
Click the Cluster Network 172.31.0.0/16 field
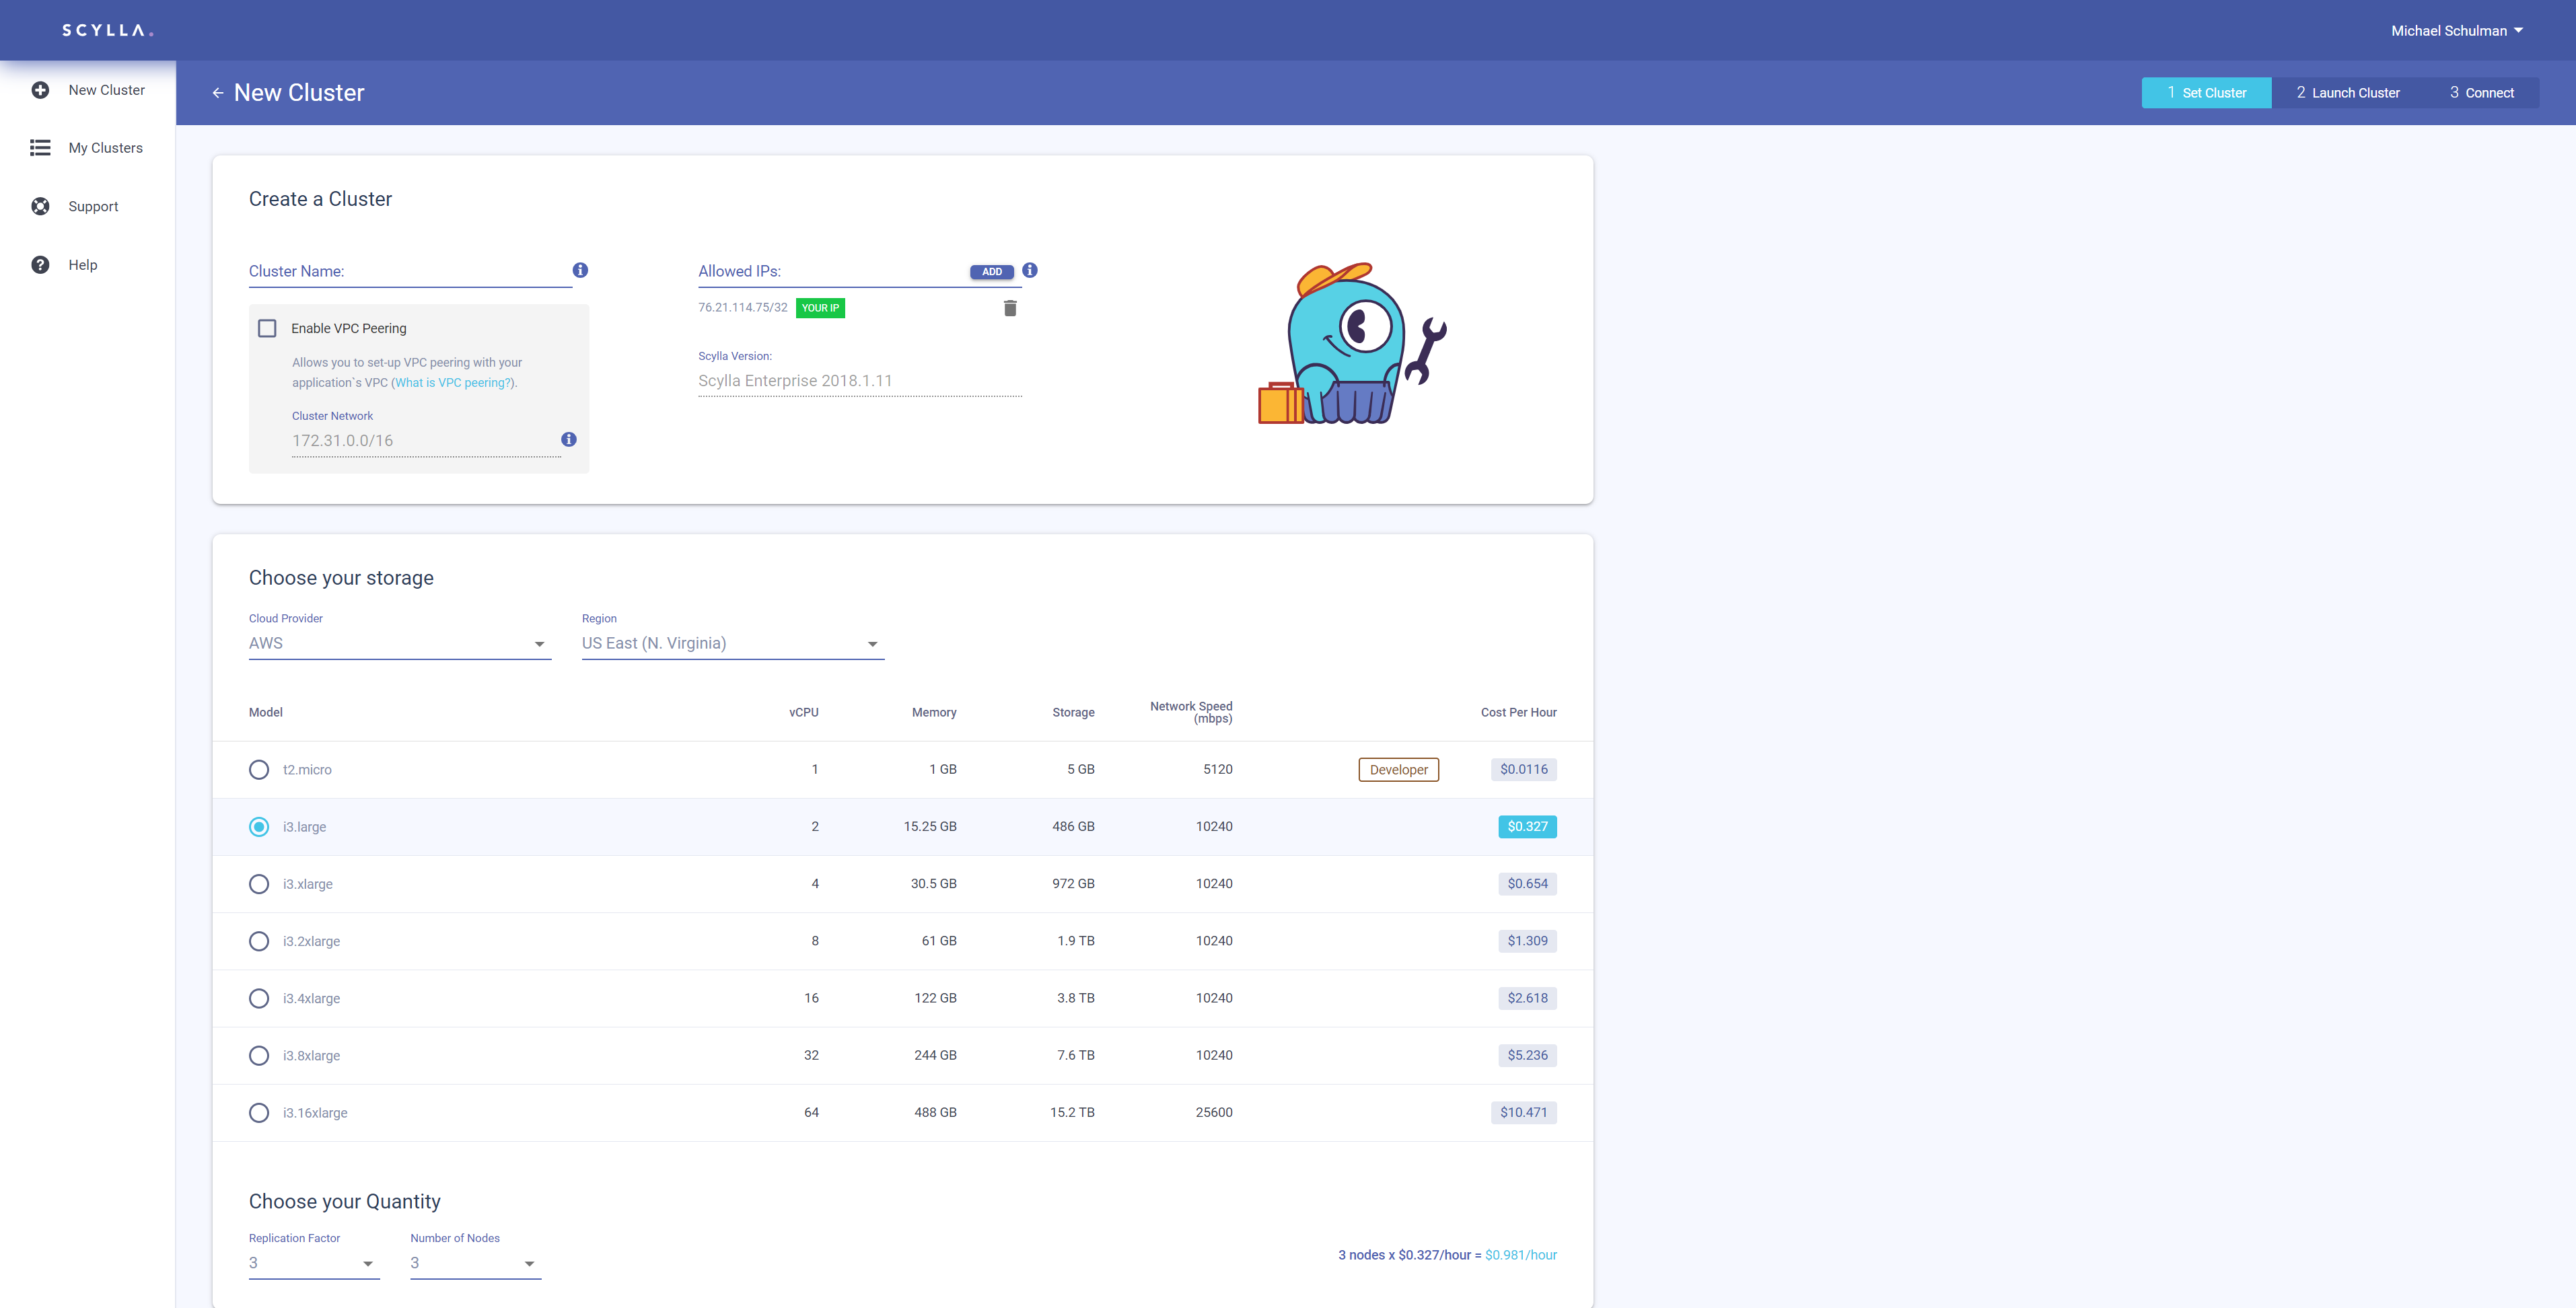pos(426,441)
